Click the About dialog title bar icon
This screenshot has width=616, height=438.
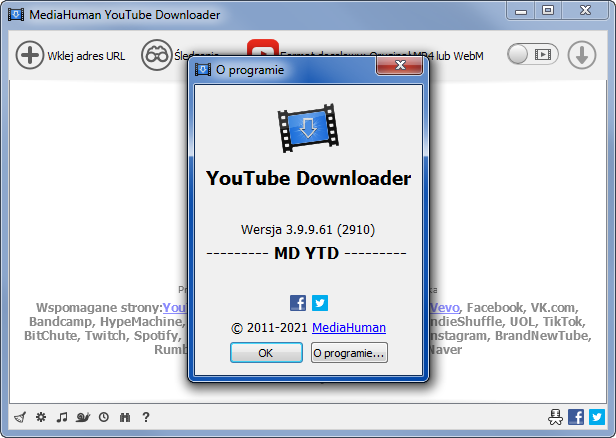[x=203, y=70]
